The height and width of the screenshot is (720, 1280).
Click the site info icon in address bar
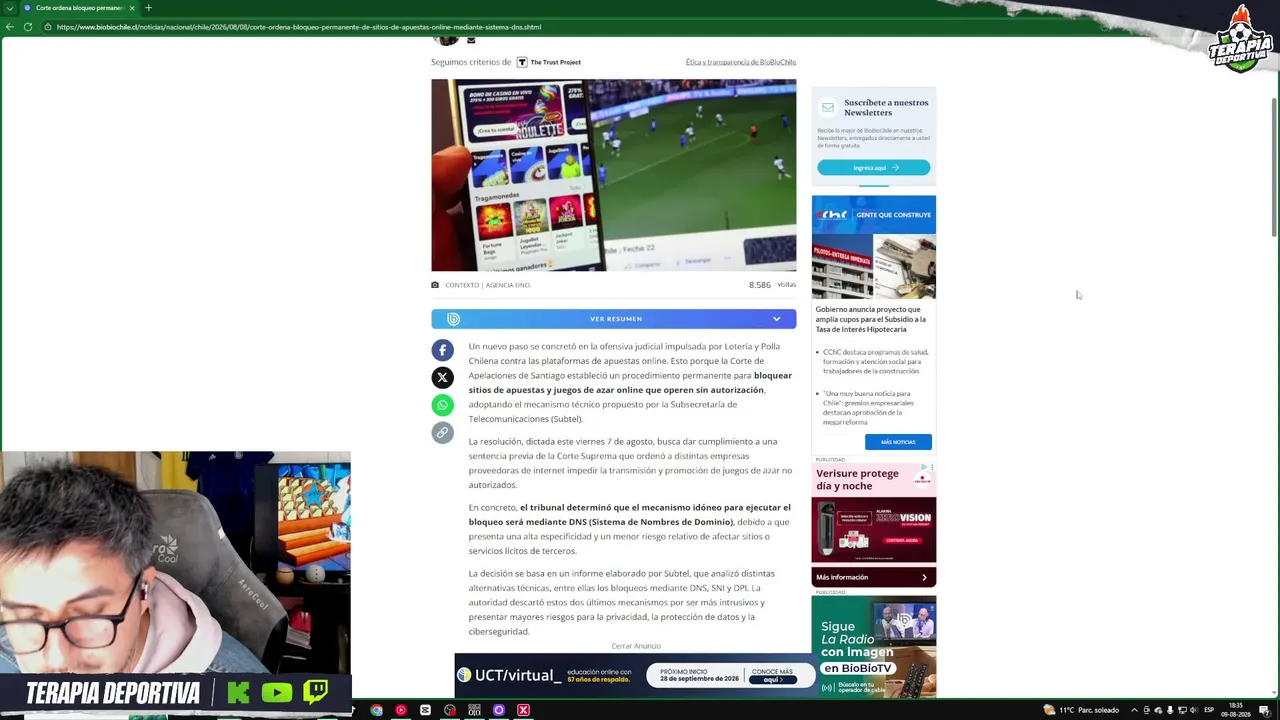point(47,27)
